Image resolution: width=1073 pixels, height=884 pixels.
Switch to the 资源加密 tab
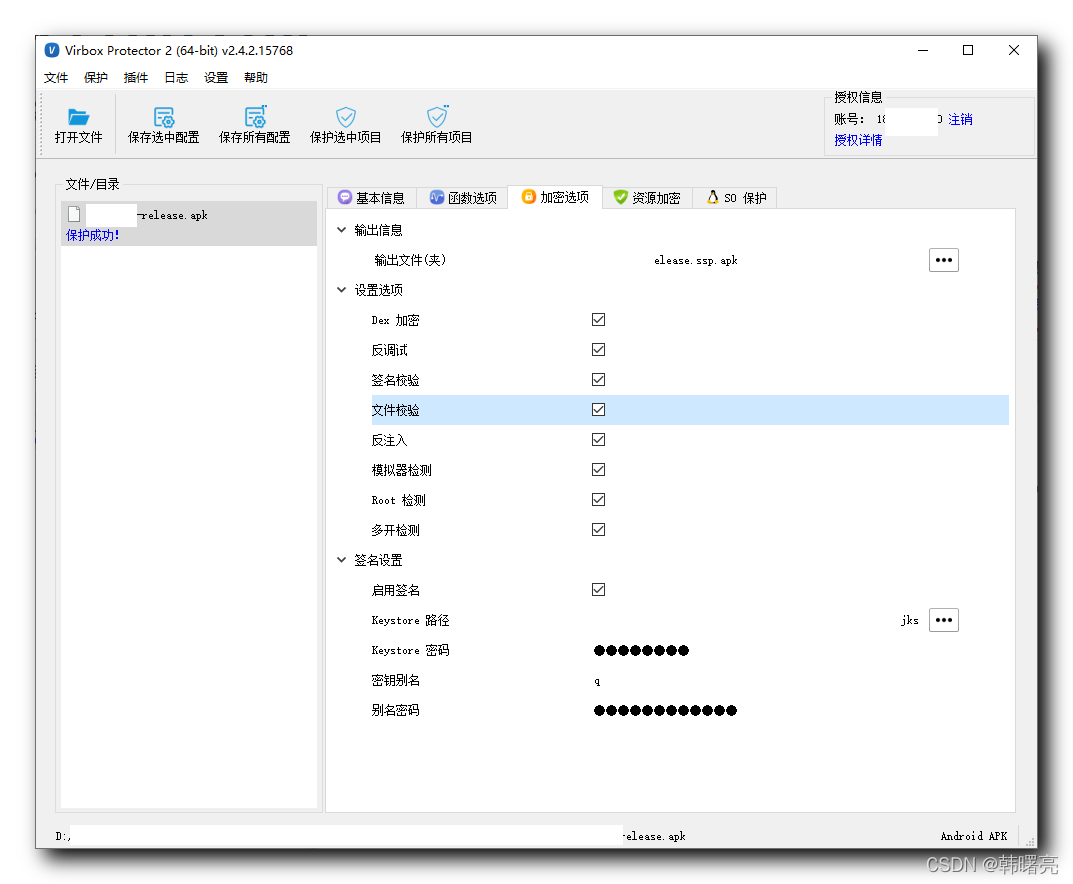[x=647, y=198]
